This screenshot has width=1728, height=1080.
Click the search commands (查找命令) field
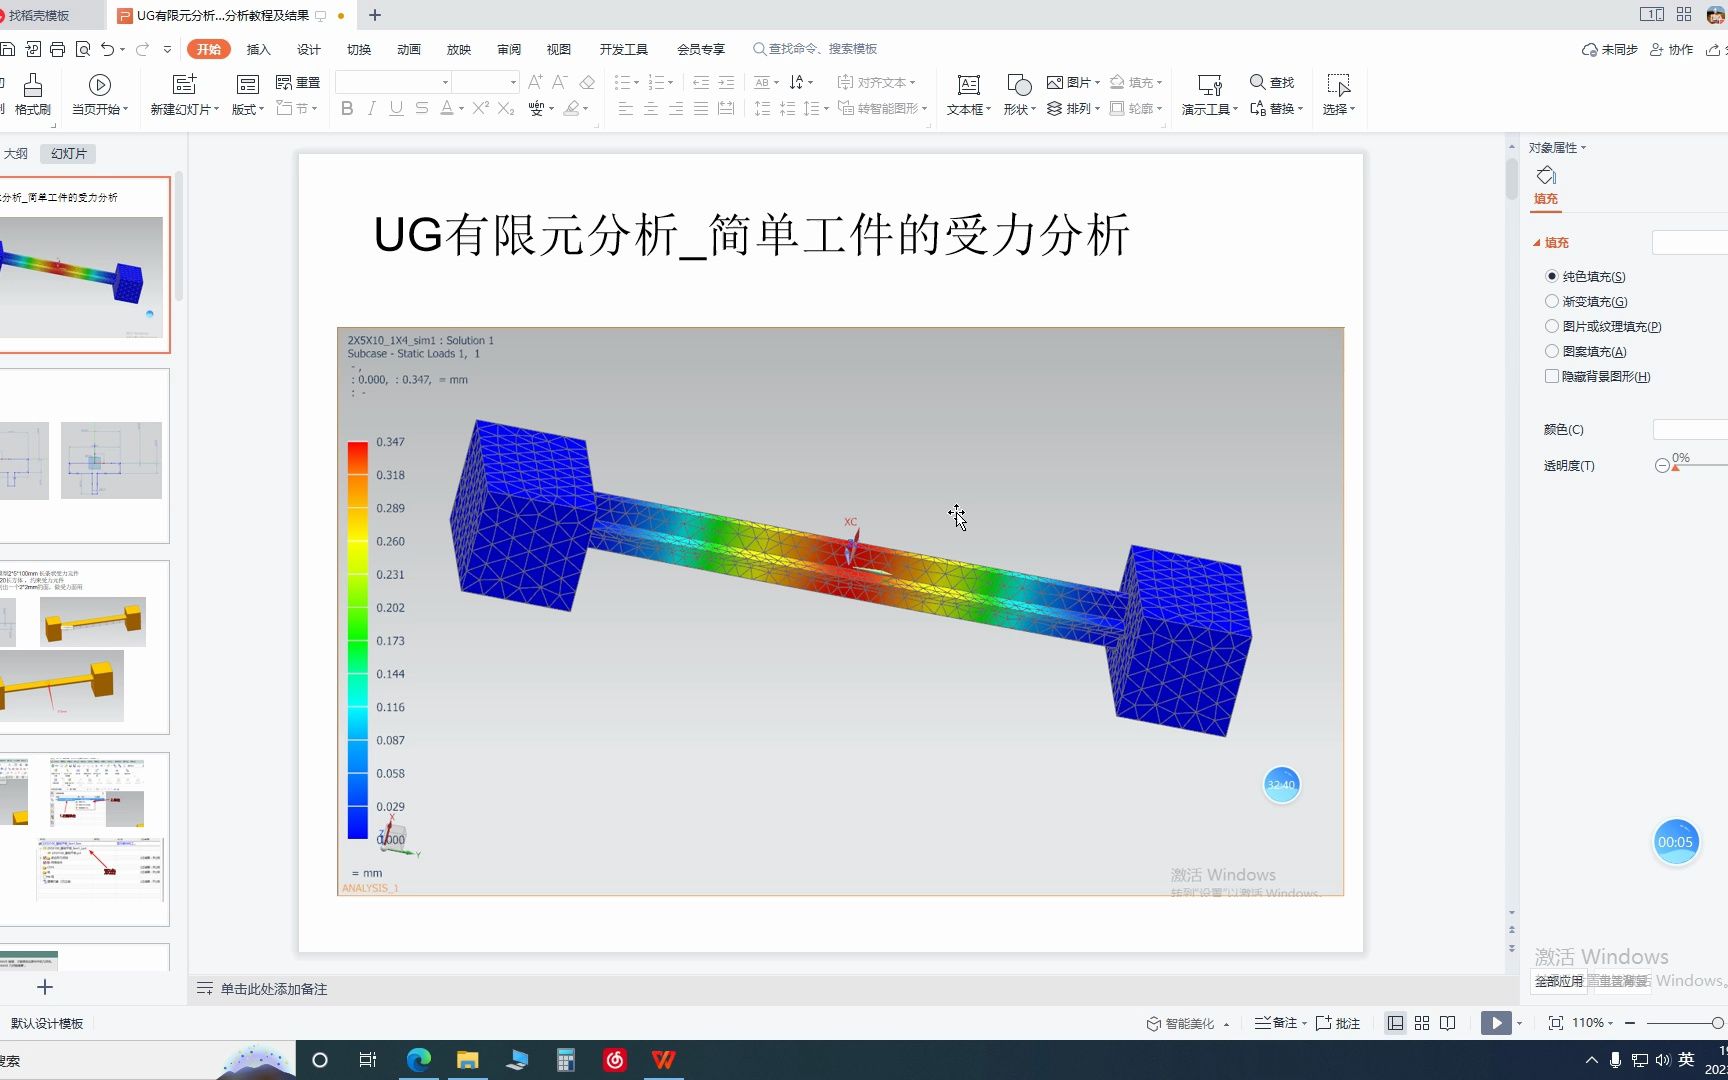[x=816, y=49]
